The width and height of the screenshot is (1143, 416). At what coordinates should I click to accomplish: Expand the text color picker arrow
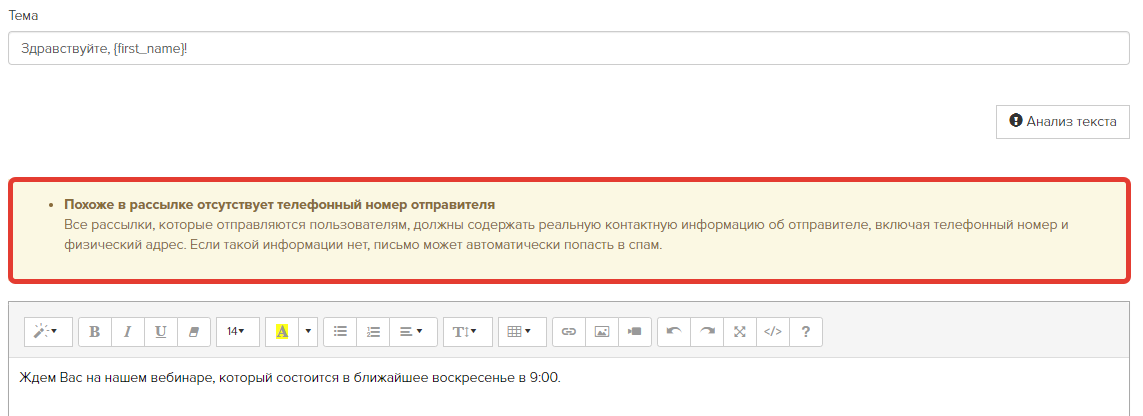pyautogui.click(x=308, y=331)
